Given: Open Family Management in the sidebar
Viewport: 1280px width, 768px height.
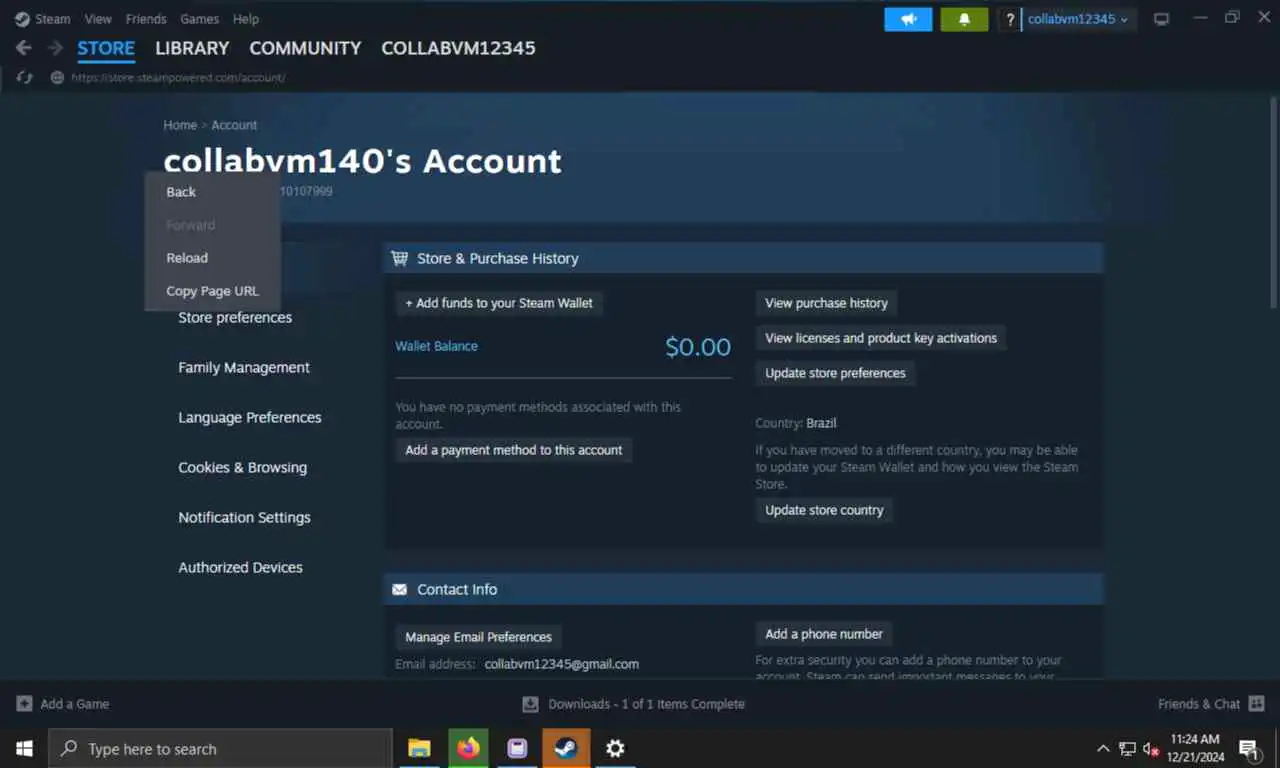Looking at the screenshot, I should pos(244,367).
